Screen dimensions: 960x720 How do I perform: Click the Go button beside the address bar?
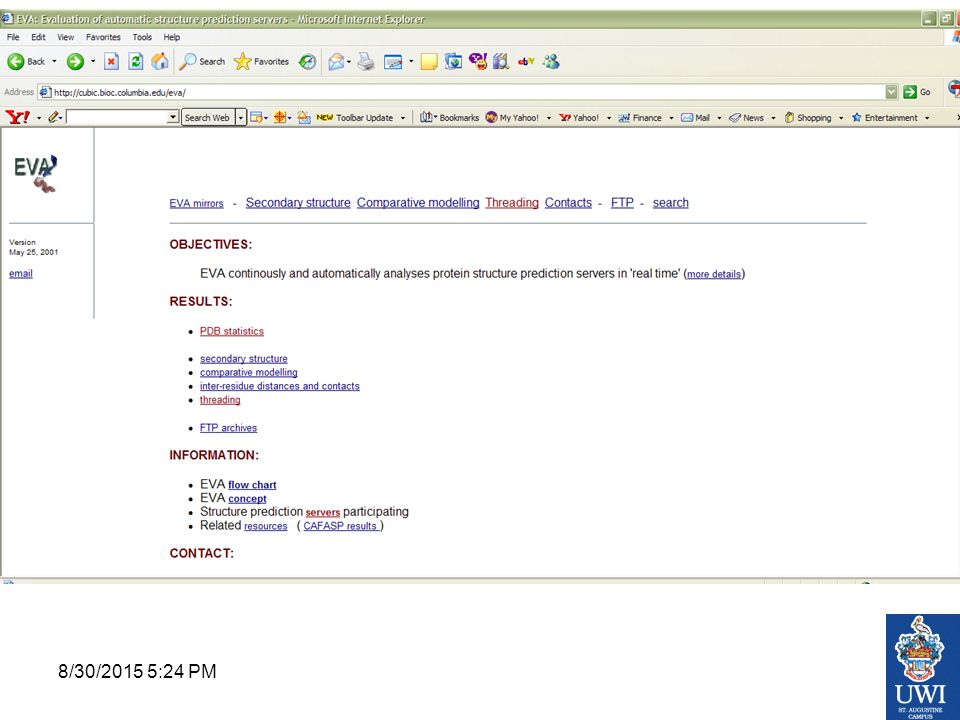click(x=917, y=92)
